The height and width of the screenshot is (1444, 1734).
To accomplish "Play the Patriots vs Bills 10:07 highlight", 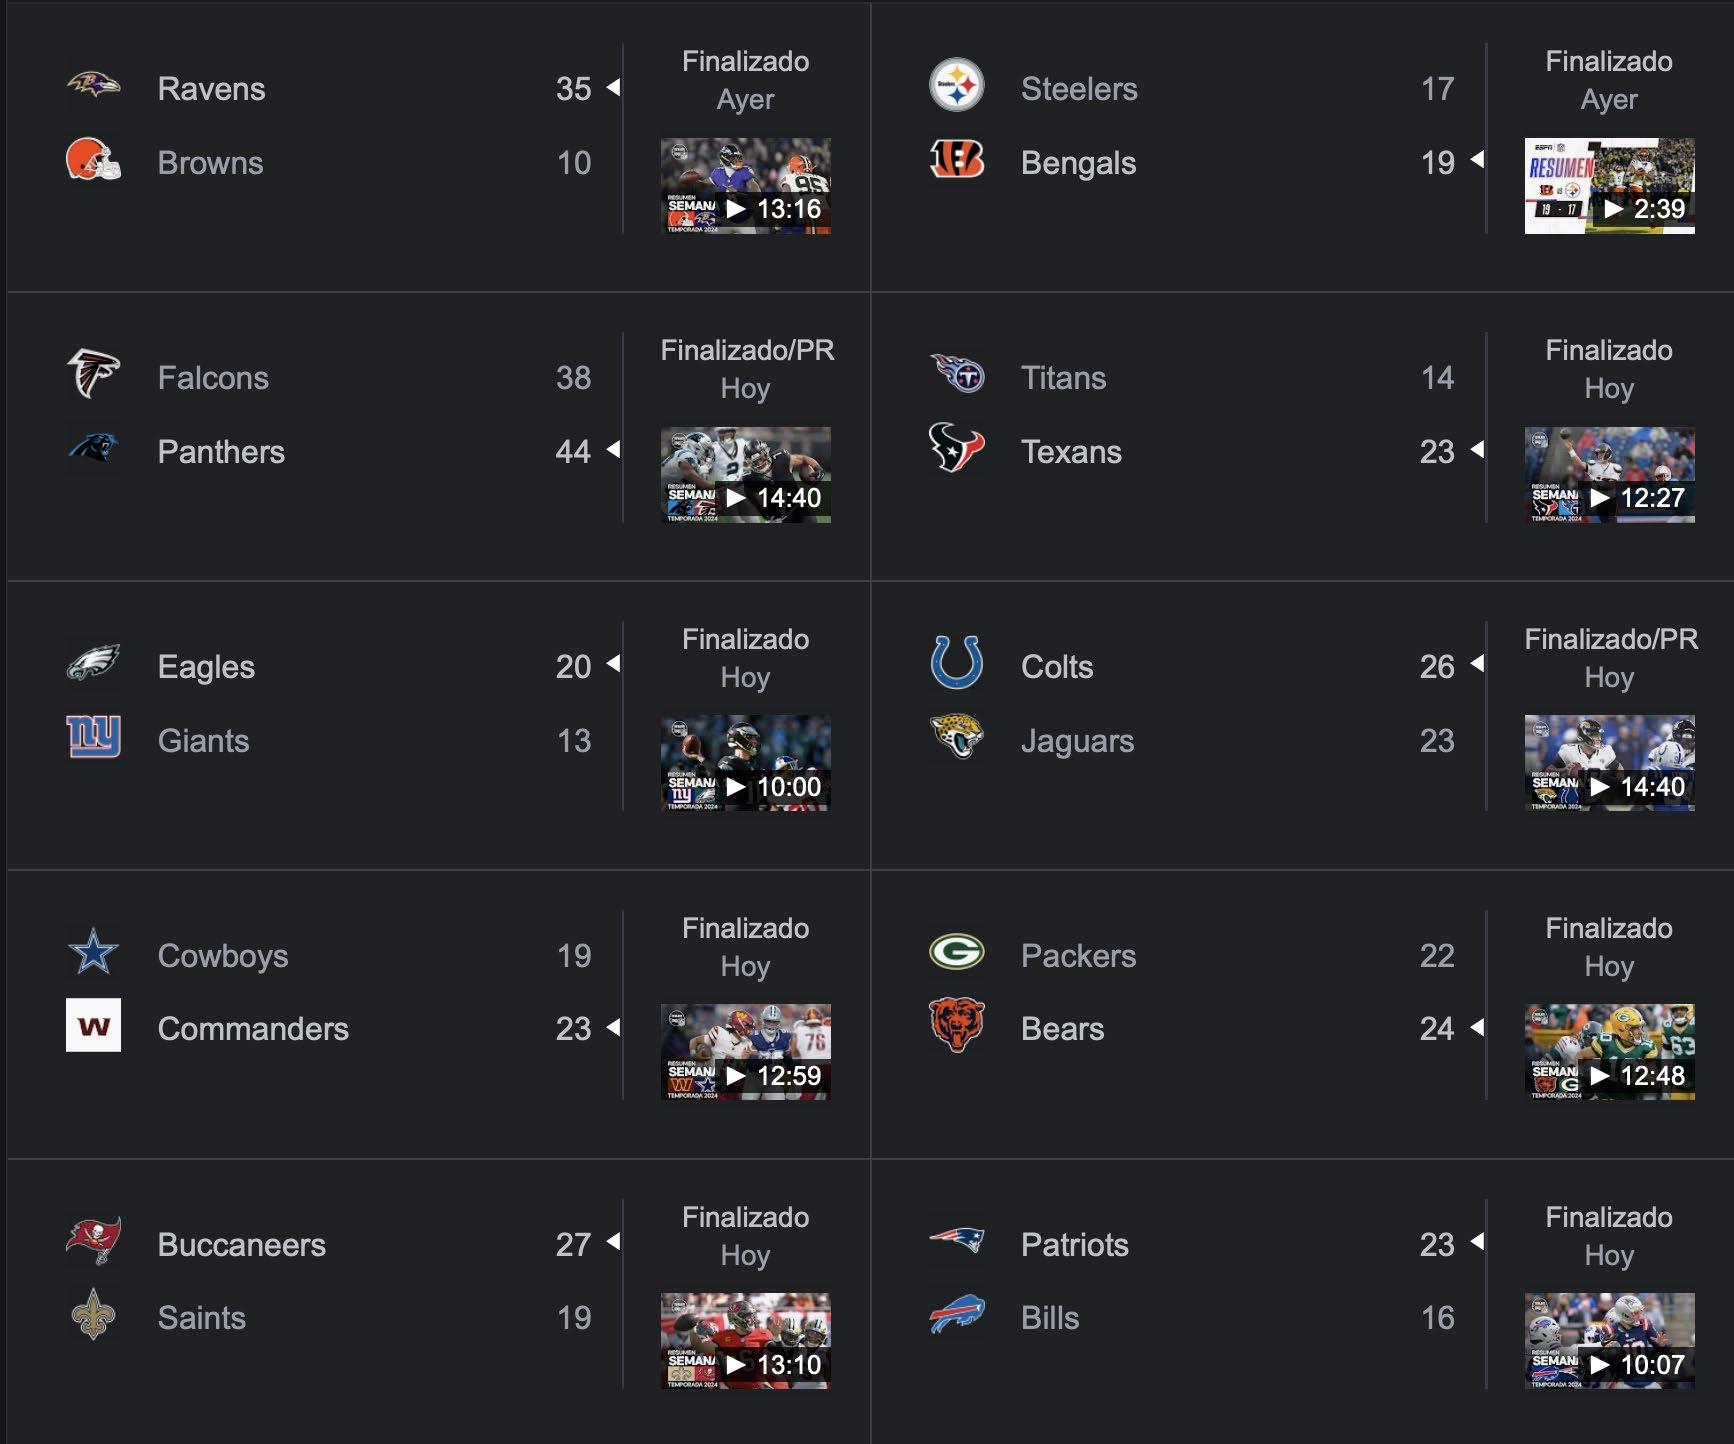I will (x=1609, y=1341).
